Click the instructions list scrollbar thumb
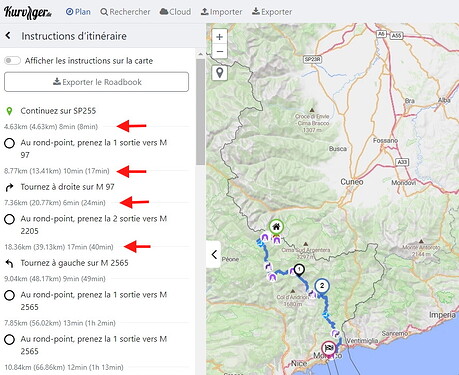 200,112
